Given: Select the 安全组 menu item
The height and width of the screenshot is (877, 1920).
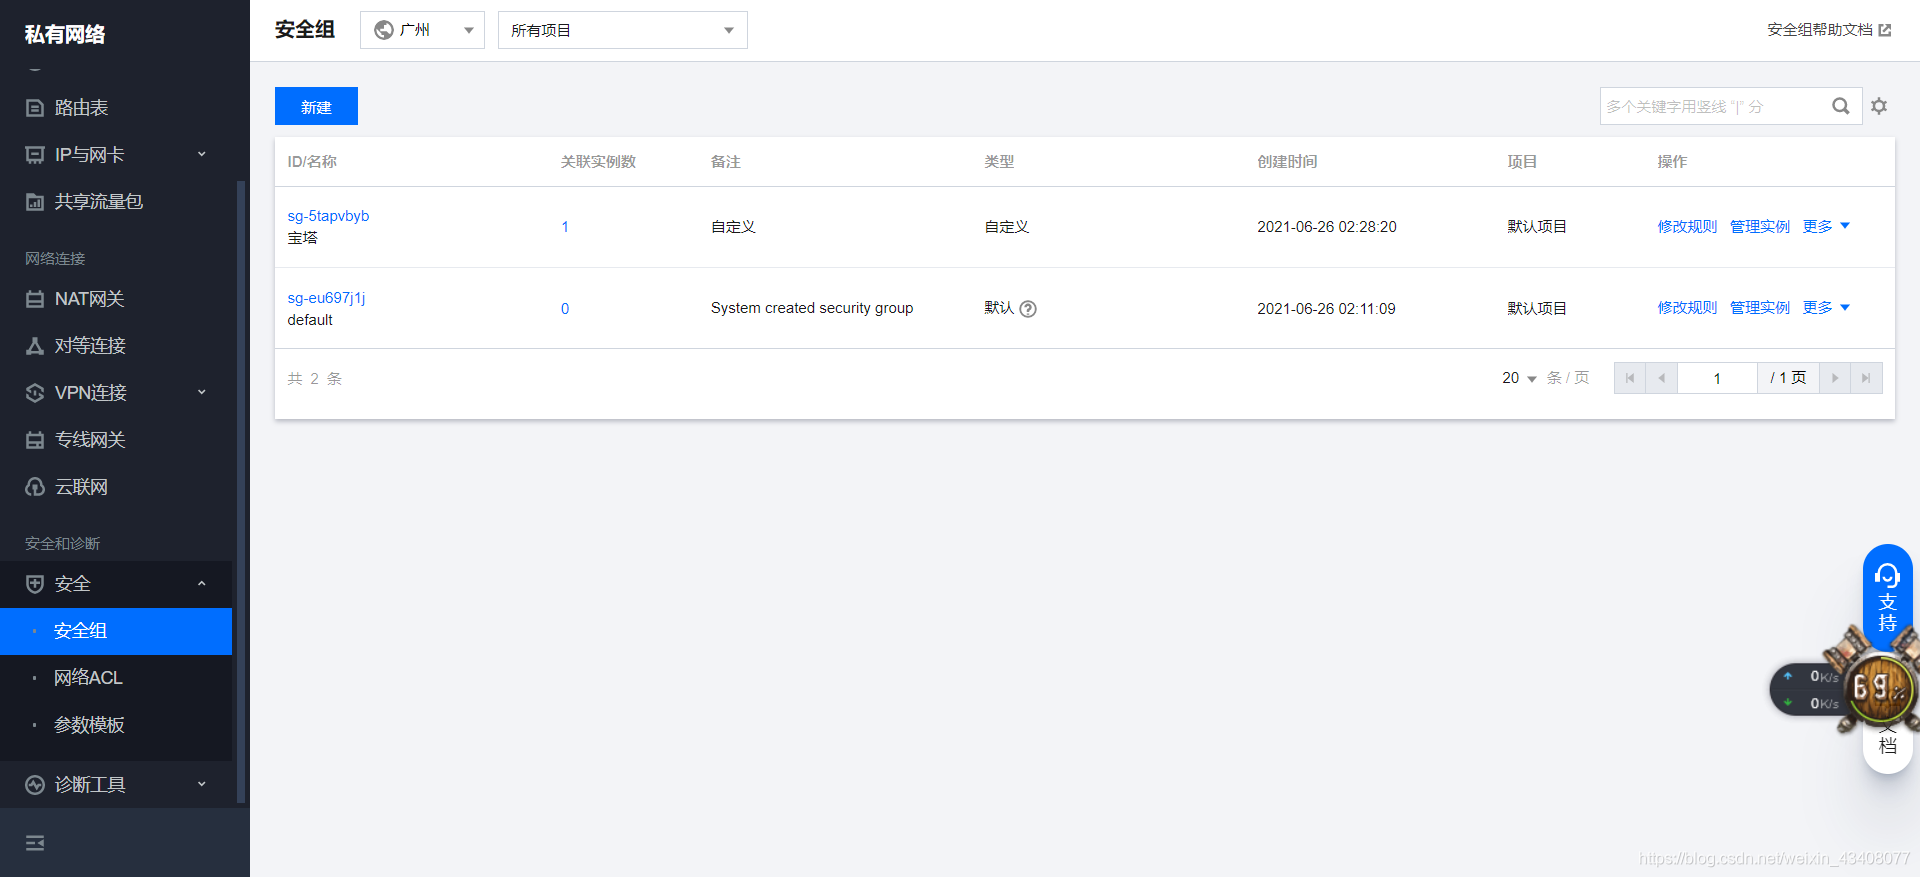Looking at the screenshot, I should point(116,631).
